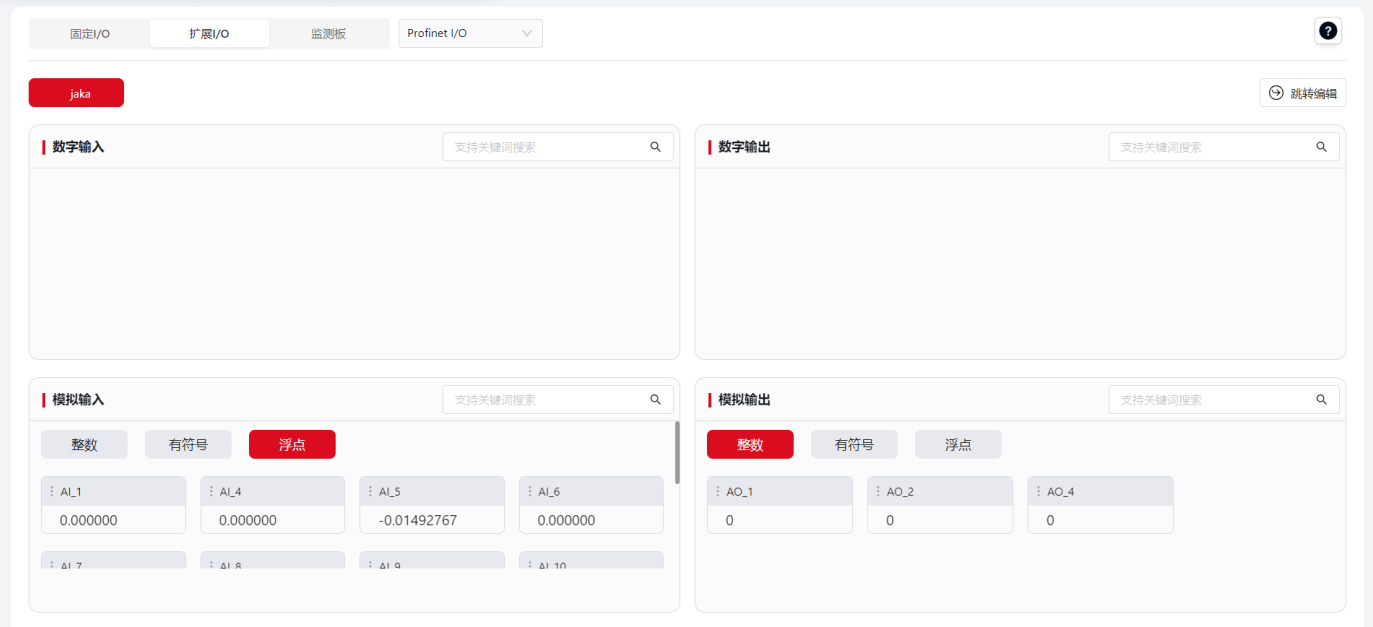
Task: Select 有符号 format for analog input
Action: (188, 445)
